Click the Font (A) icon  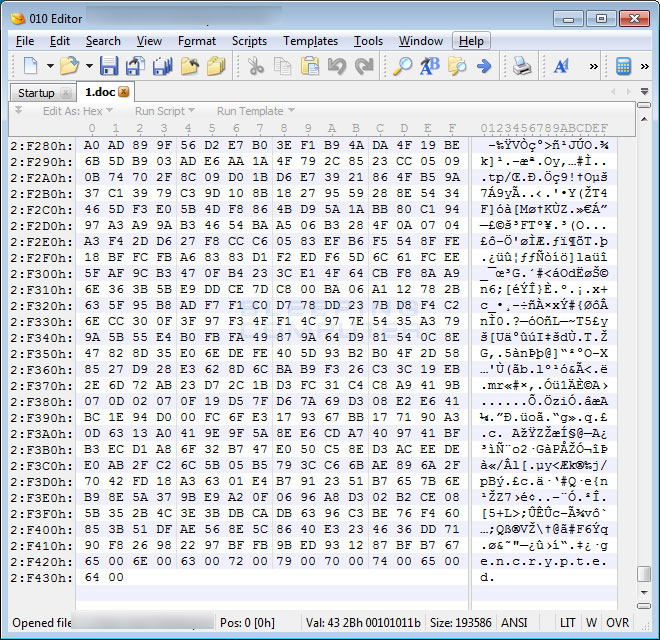(561, 66)
